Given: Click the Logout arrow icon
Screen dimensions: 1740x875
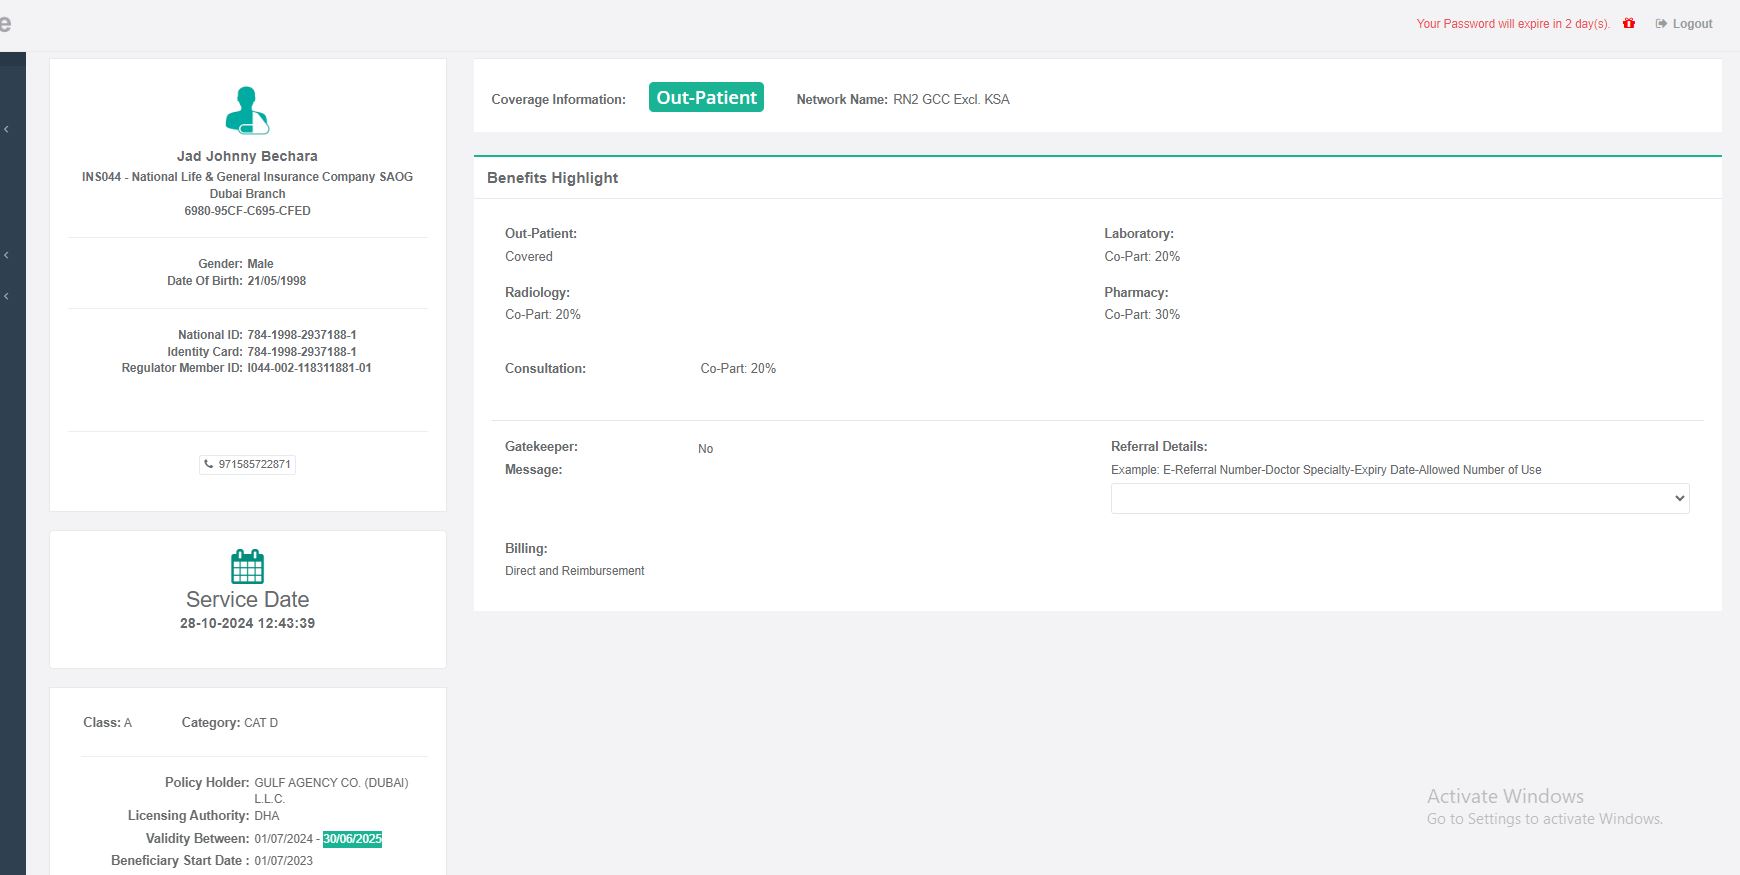Looking at the screenshot, I should click(1661, 24).
